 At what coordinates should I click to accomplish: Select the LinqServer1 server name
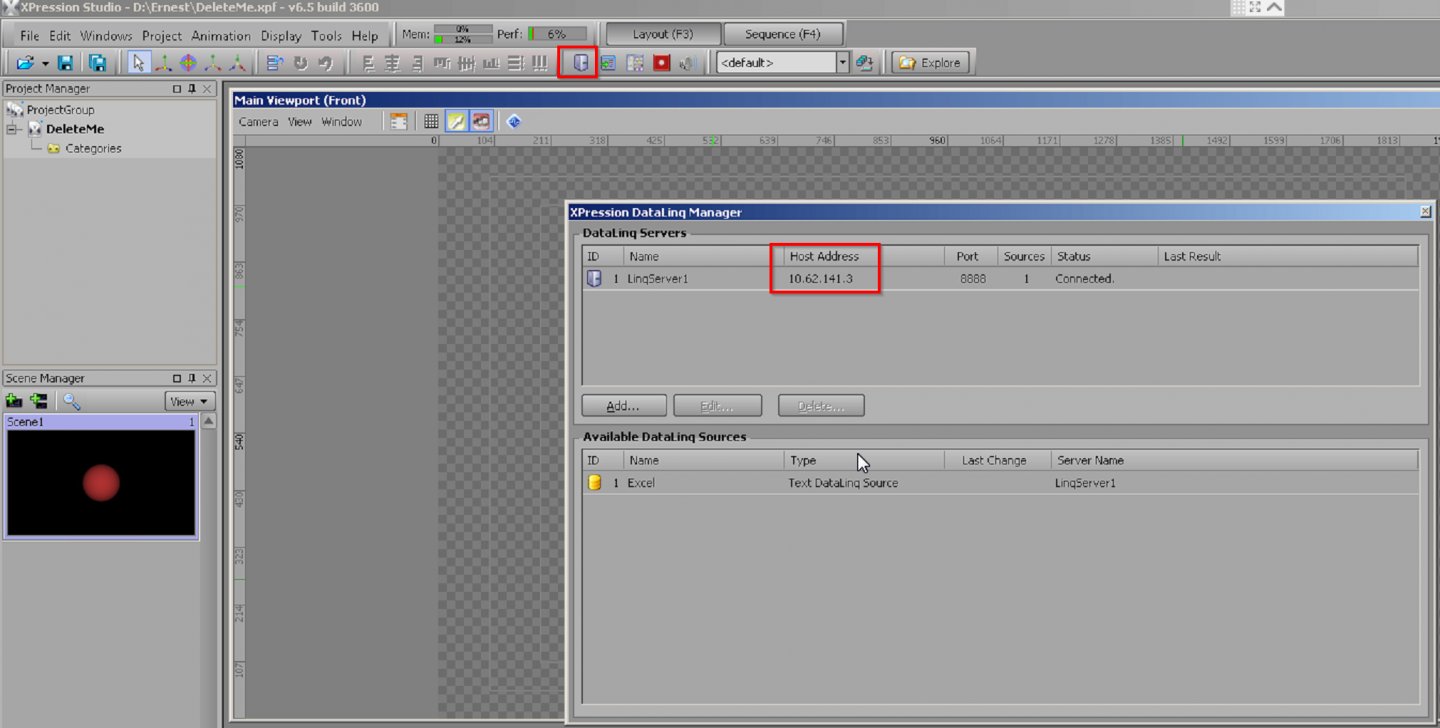(657, 279)
